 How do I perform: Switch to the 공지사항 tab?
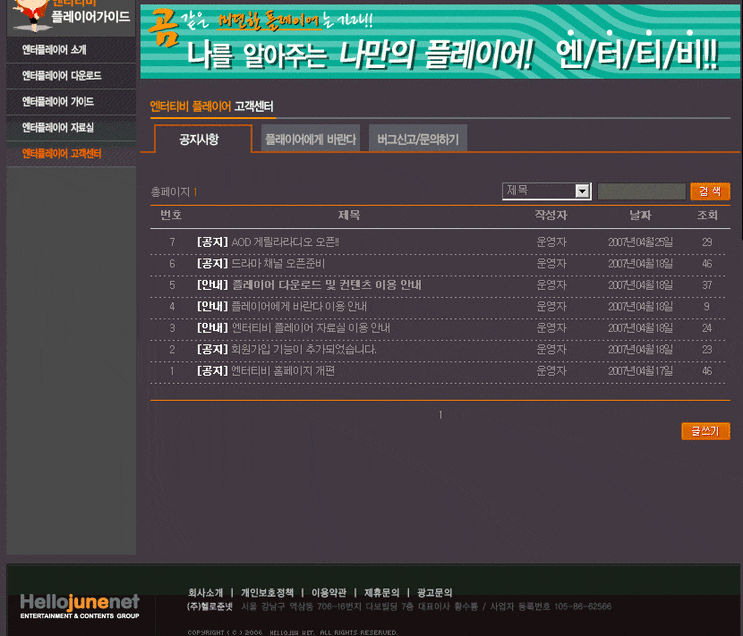pos(203,139)
